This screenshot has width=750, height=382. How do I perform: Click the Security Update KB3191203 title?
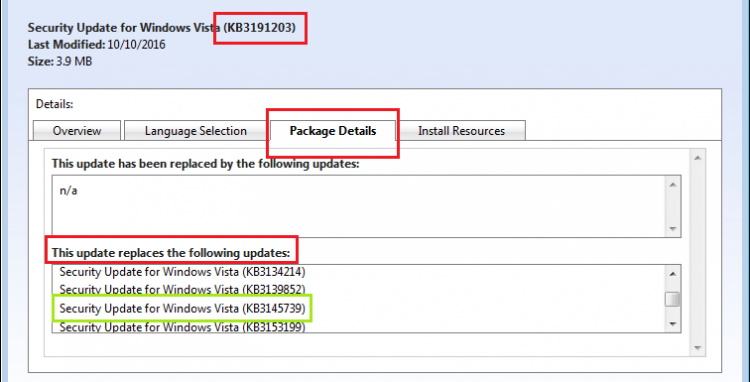click(162, 28)
